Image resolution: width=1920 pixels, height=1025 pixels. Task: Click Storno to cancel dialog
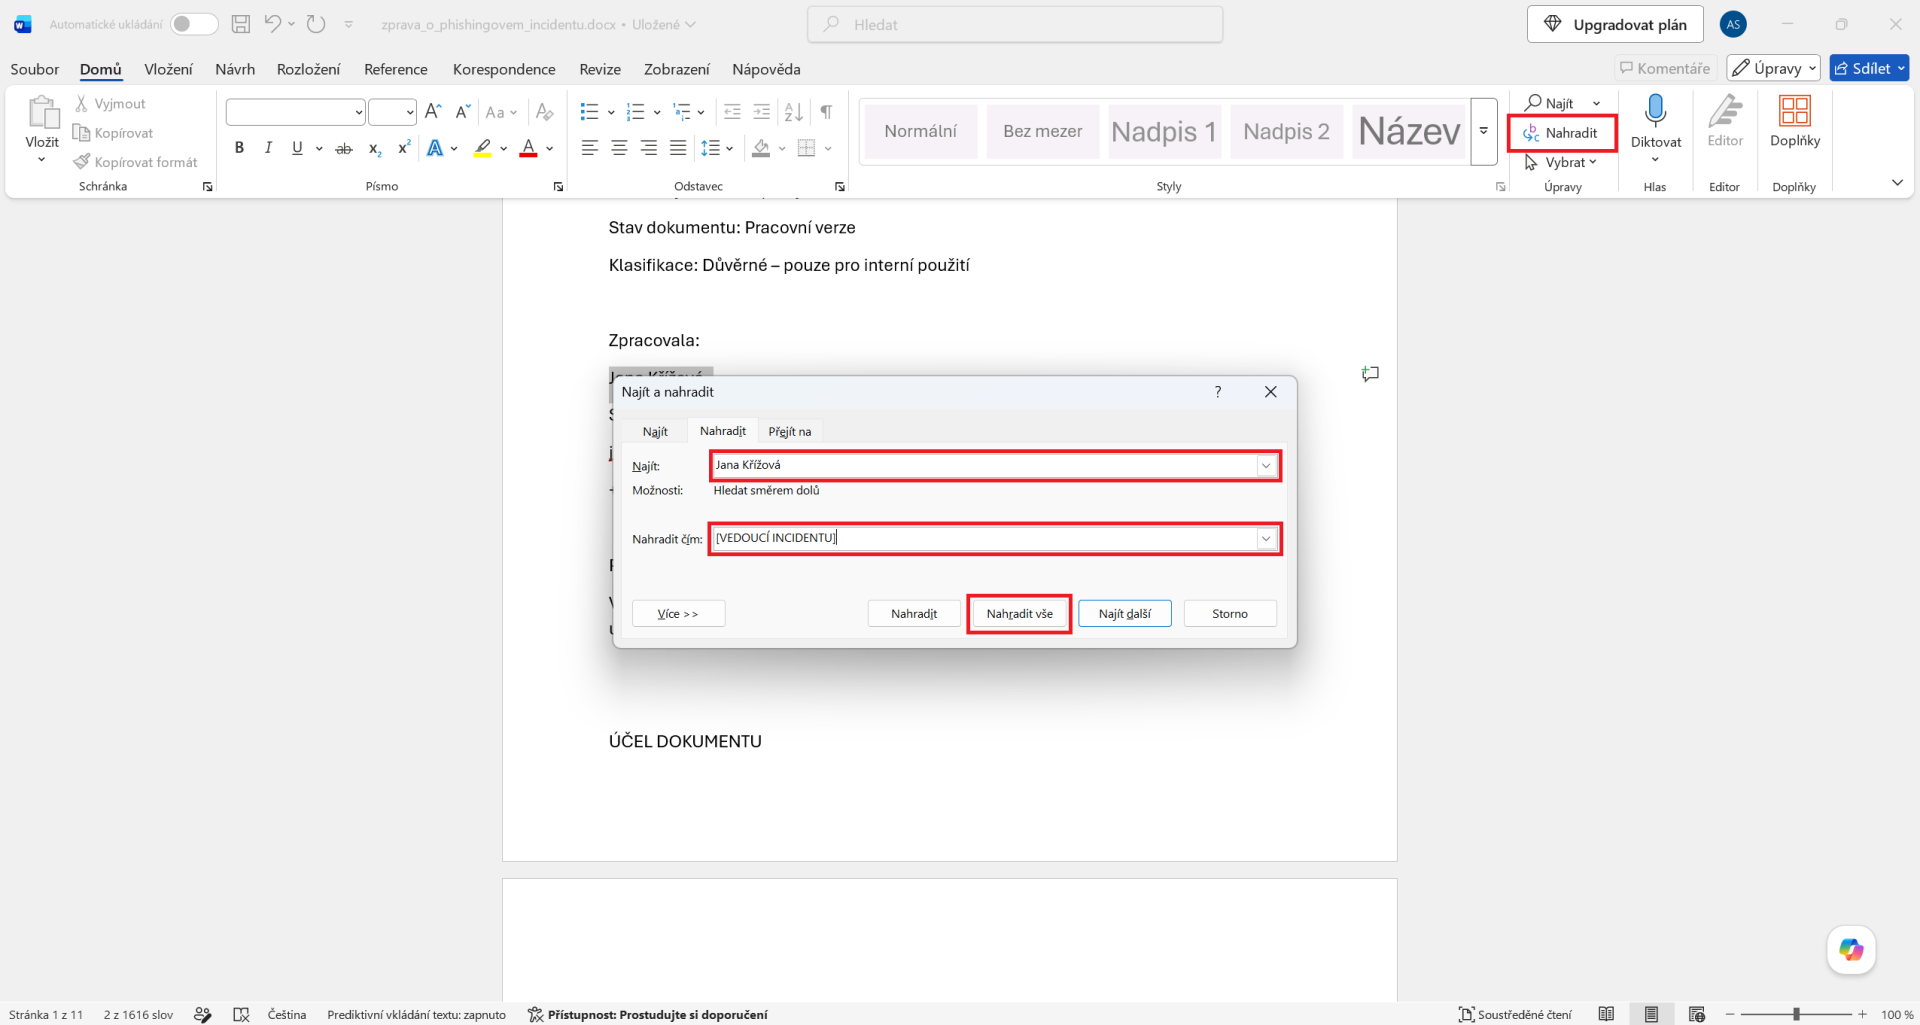pyautogui.click(x=1230, y=614)
